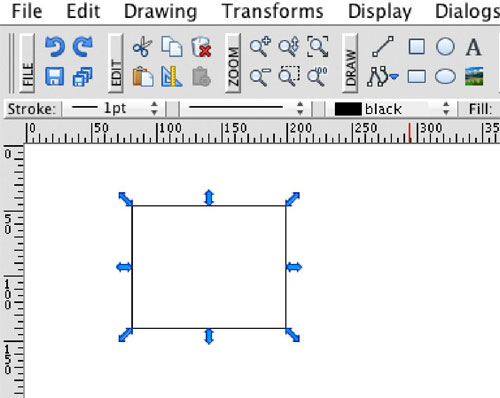Open the Transforms menu
Image resolution: width=500 pixels, height=398 pixels.
click(x=273, y=12)
